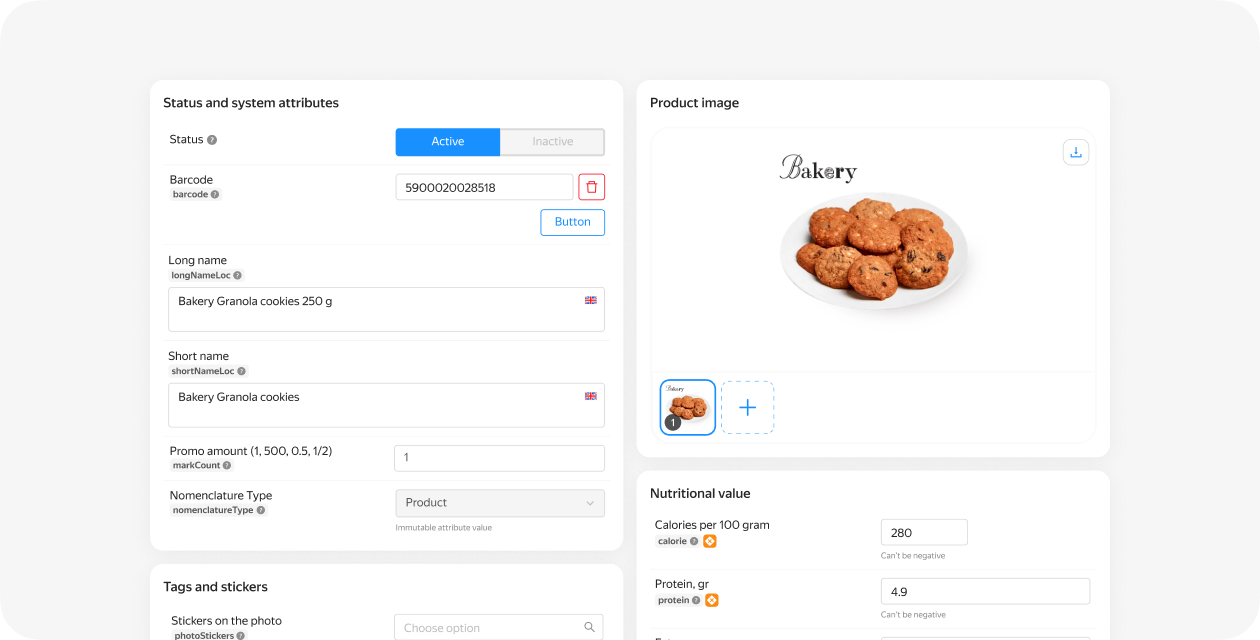Click the orange icon beside protein

pyautogui.click(x=712, y=600)
